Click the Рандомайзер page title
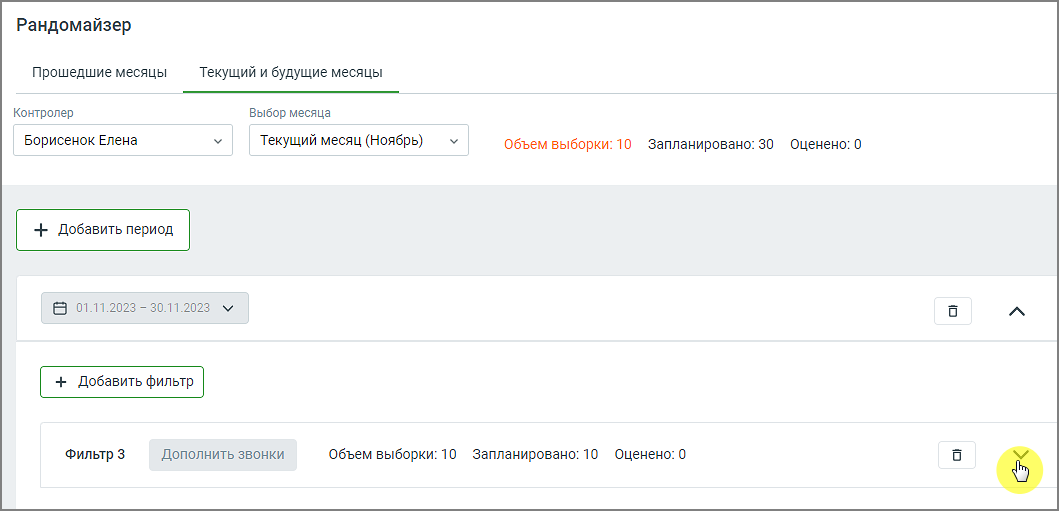Image resolution: width=1059 pixels, height=511 pixels. tap(74, 25)
